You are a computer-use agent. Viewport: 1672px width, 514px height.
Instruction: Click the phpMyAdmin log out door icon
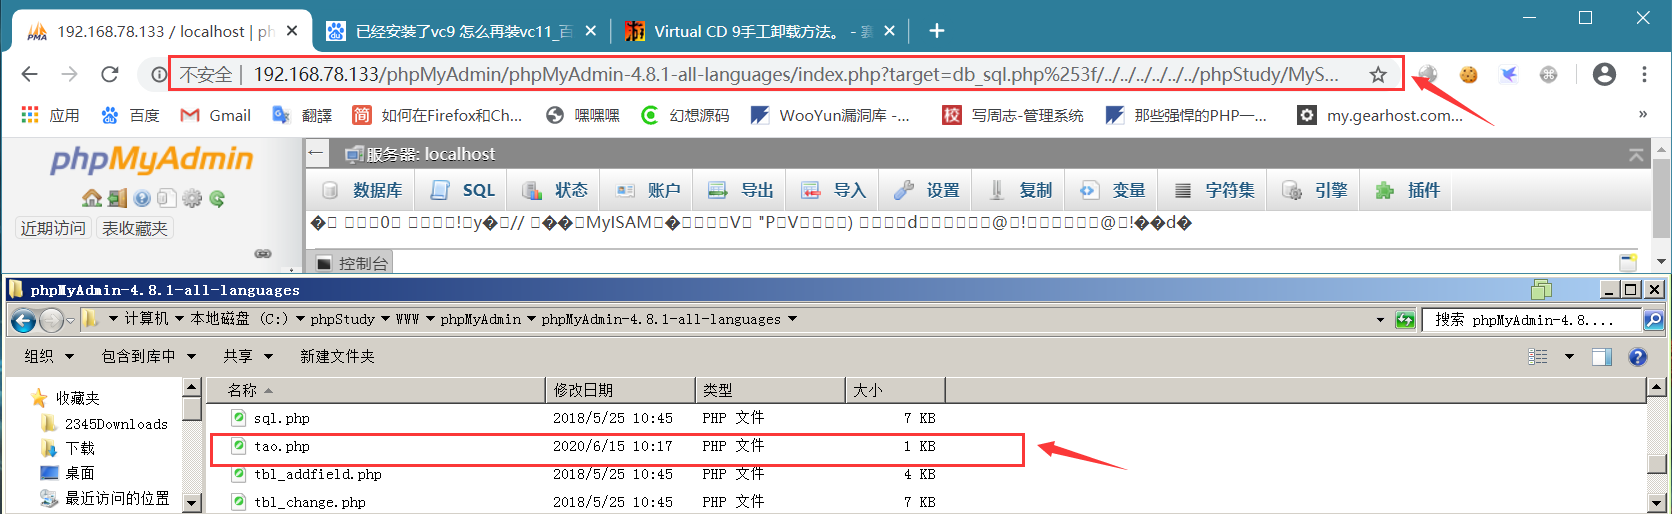[x=118, y=198]
